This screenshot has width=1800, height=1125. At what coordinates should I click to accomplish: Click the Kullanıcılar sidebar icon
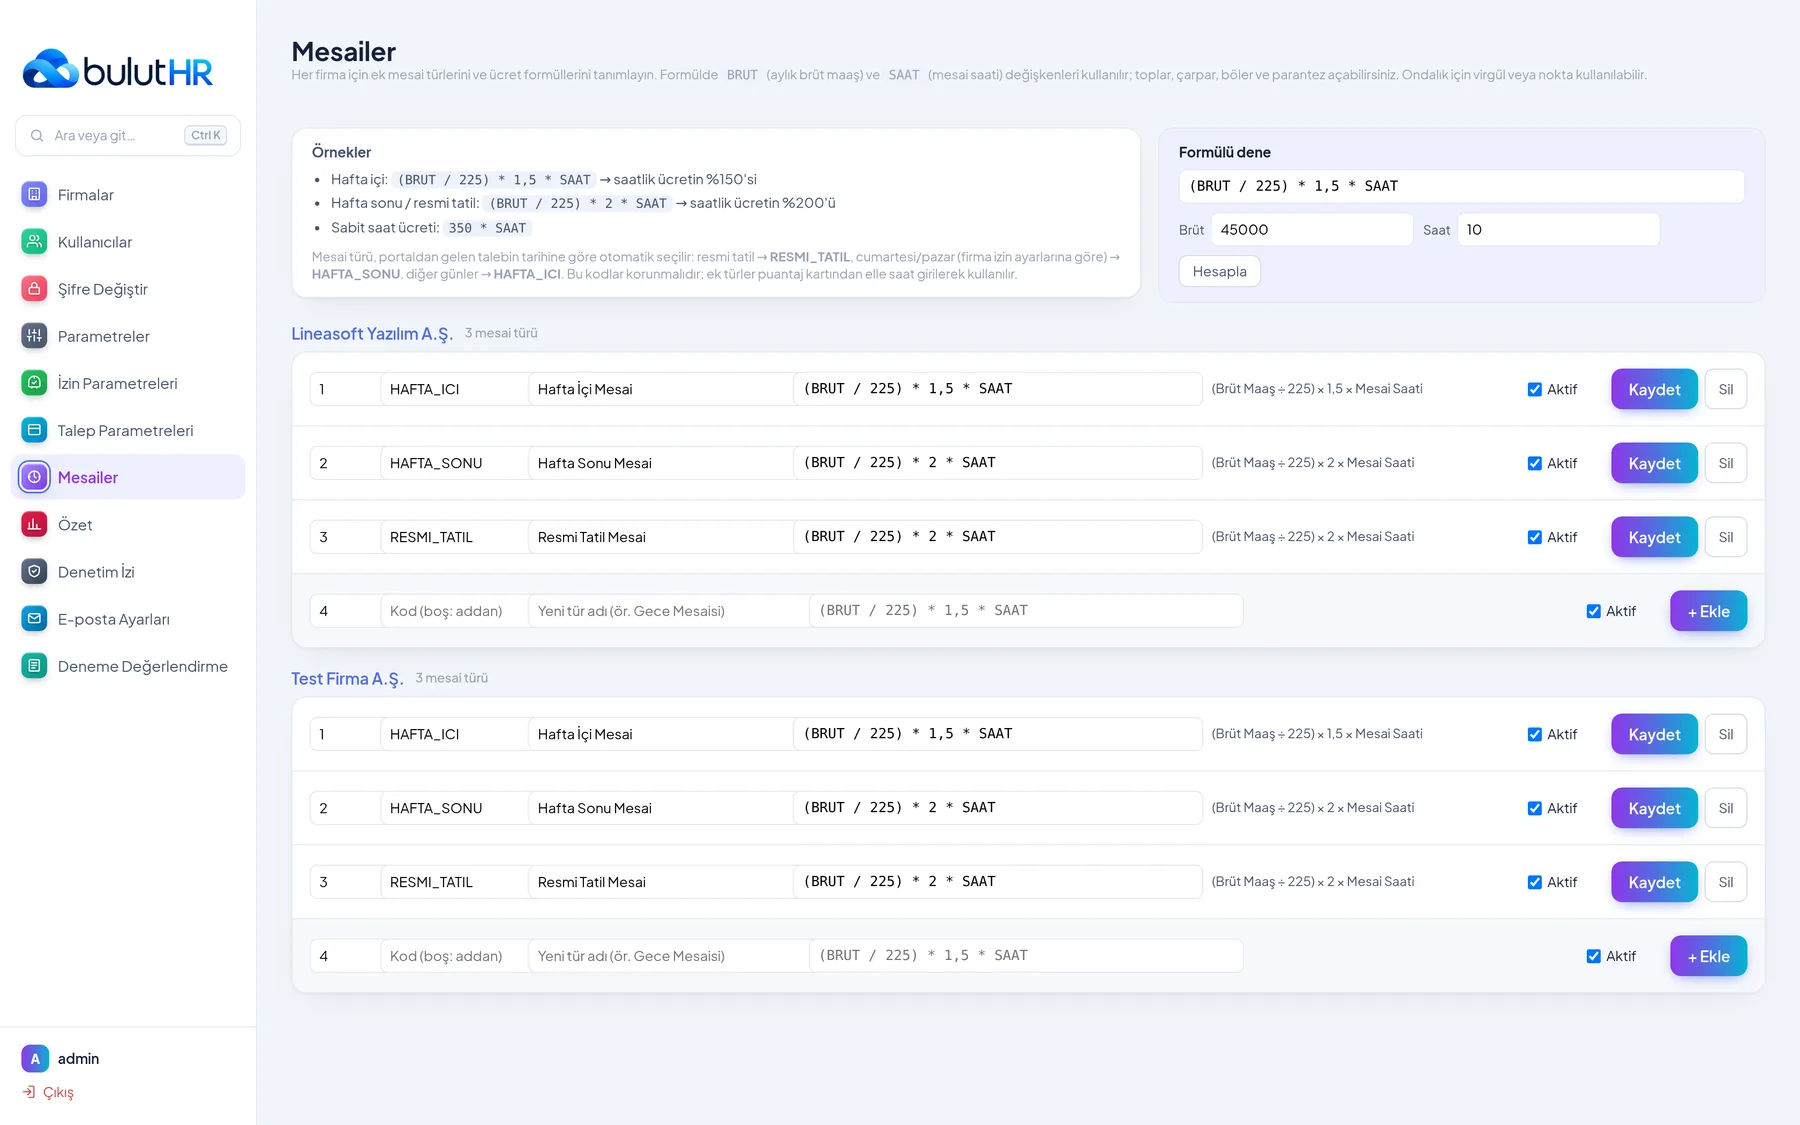click(x=34, y=242)
